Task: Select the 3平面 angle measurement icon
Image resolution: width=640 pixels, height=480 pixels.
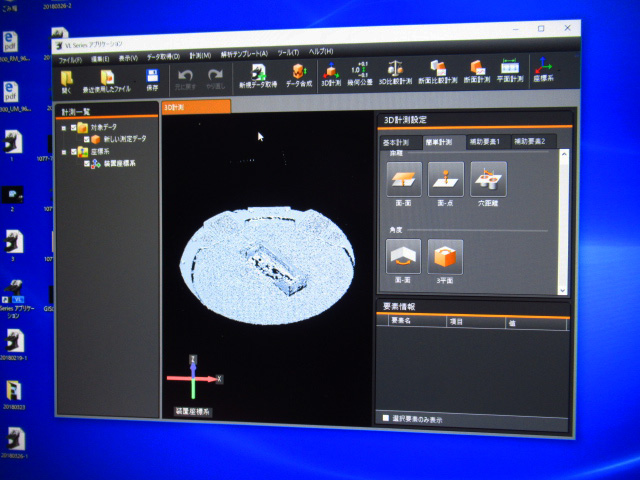Action: pos(445,257)
